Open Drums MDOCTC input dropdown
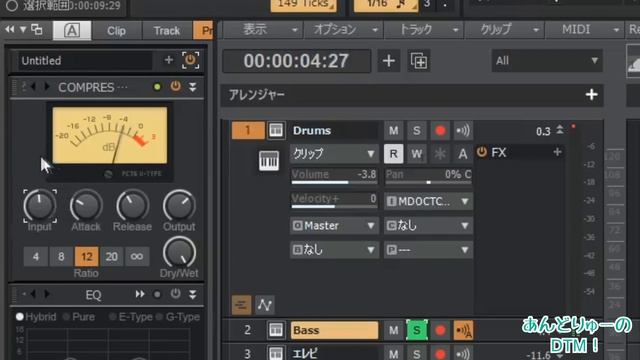The image size is (640, 360). click(429, 201)
